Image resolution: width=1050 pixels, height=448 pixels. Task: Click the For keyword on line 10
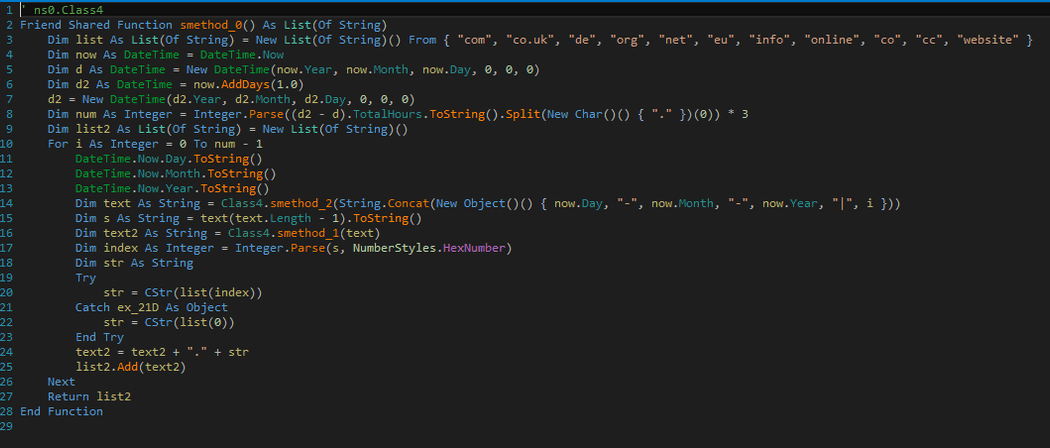pos(58,144)
